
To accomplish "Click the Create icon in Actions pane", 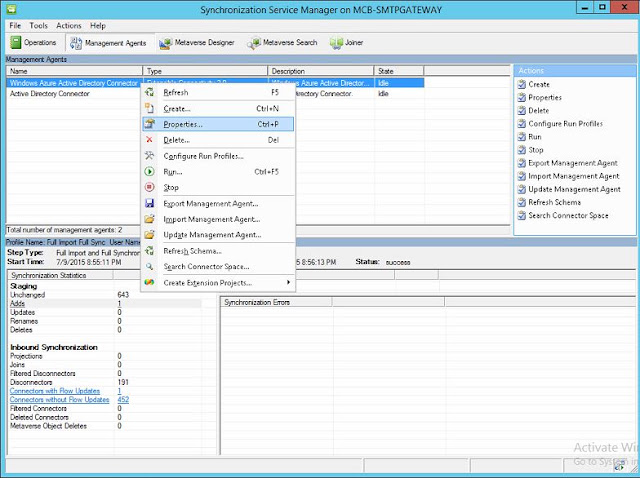I will [522, 84].
